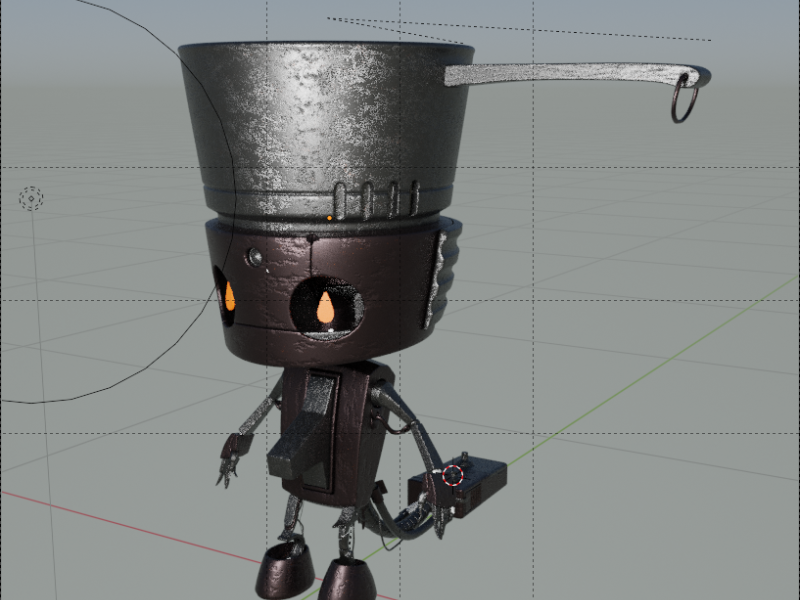The width and height of the screenshot is (800, 600).
Task: Click the orange origin dot on the pot
Action: point(330,216)
